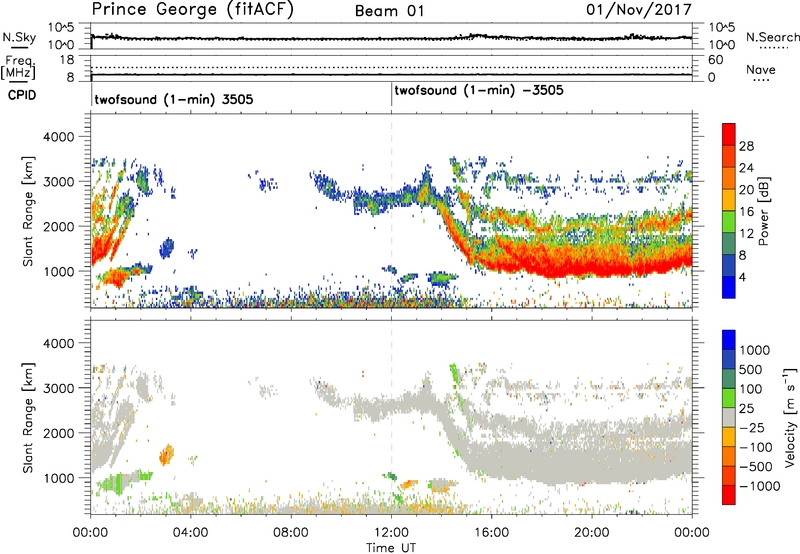This screenshot has height=554, width=800.
Task: Click the '60' tick label on the Nave axis
Action: 715,60
